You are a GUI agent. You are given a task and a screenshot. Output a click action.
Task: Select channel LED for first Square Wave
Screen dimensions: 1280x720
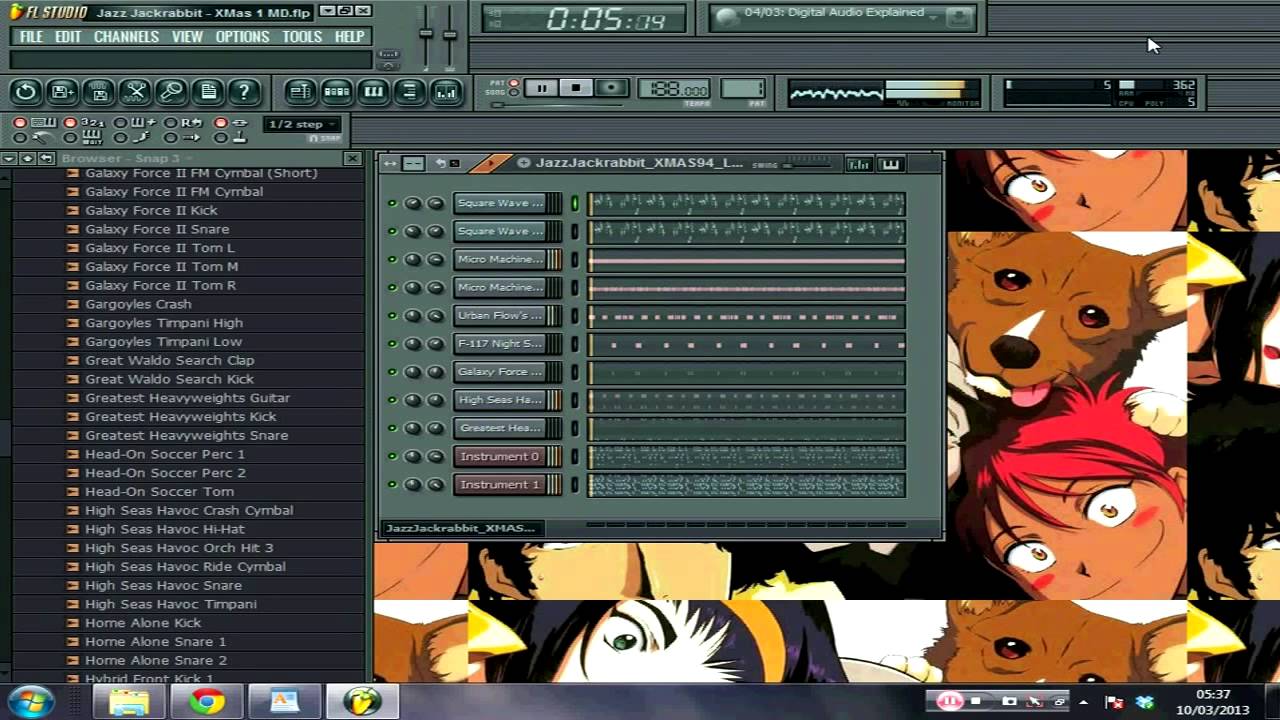tap(575, 203)
